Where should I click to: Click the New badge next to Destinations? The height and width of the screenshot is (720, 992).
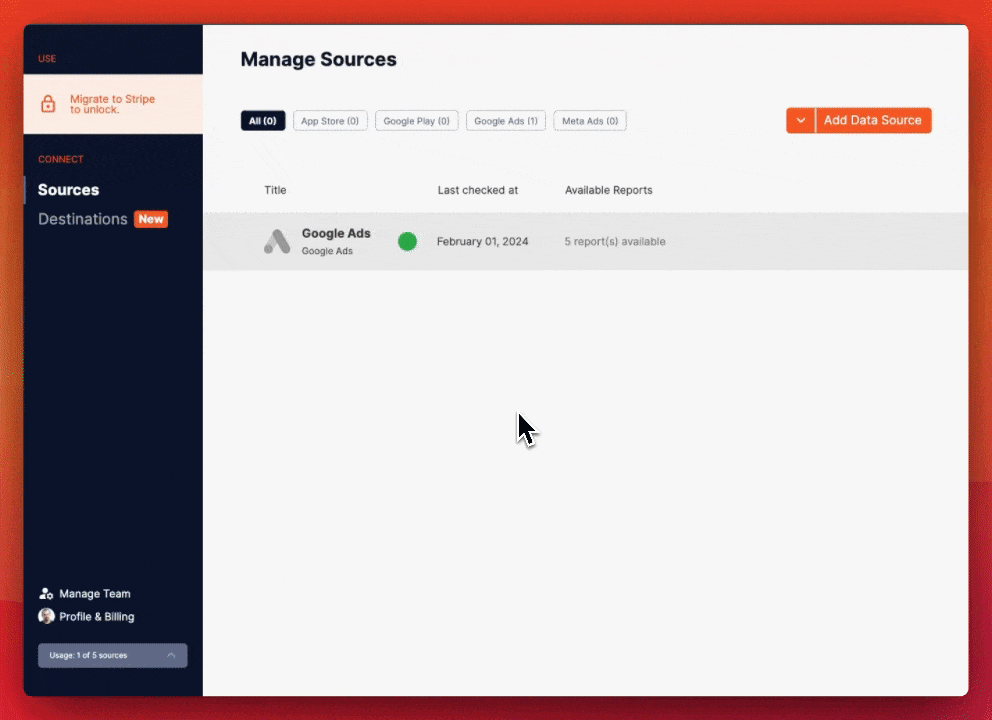click(x=151, y=219)
